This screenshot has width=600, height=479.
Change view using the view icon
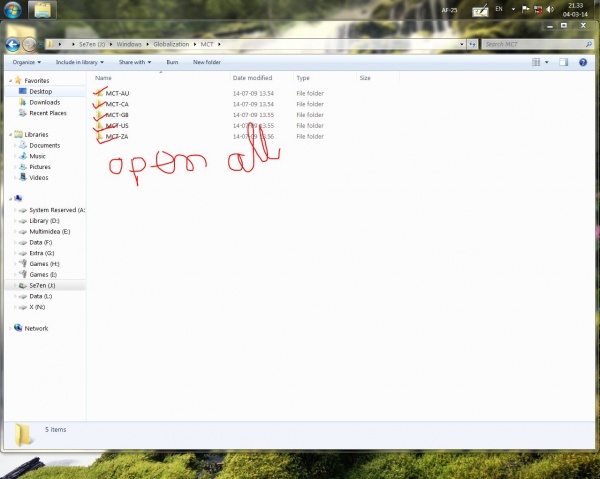pos(536,62)
